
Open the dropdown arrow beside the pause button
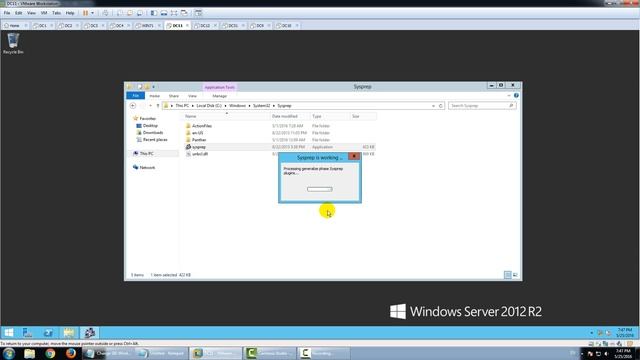click(92, 13)
